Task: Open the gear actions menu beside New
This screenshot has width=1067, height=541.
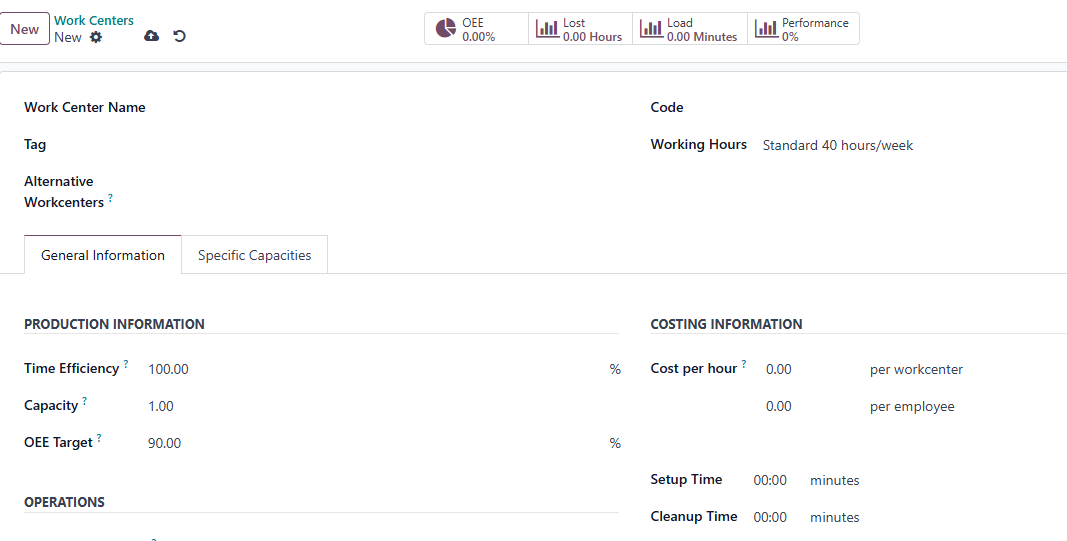Action: point(96,37)
